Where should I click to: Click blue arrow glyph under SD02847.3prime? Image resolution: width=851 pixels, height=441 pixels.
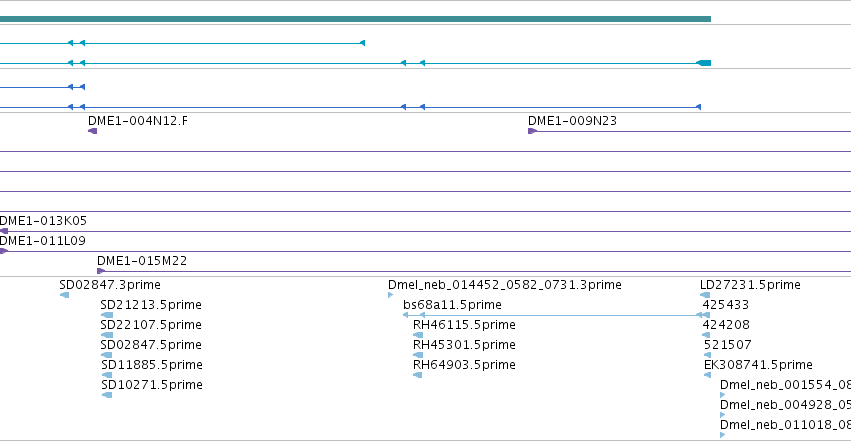click(65, 295)
